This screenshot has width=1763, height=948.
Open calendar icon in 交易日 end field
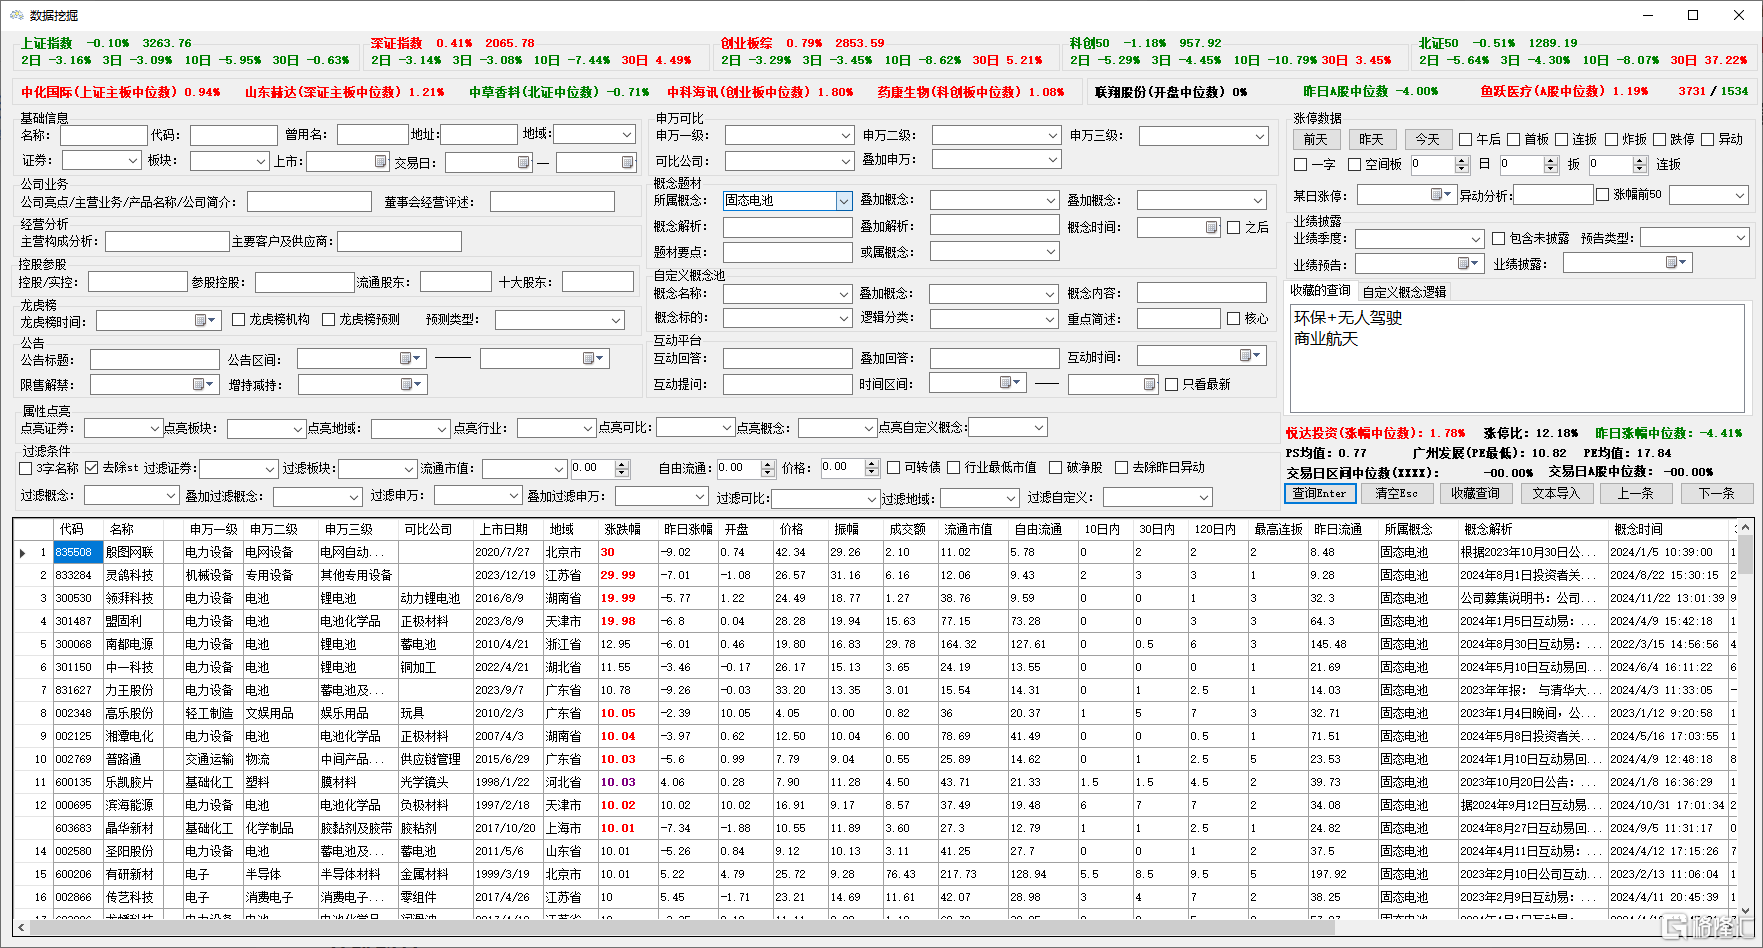pyautogui.click(x=627, y=162)
